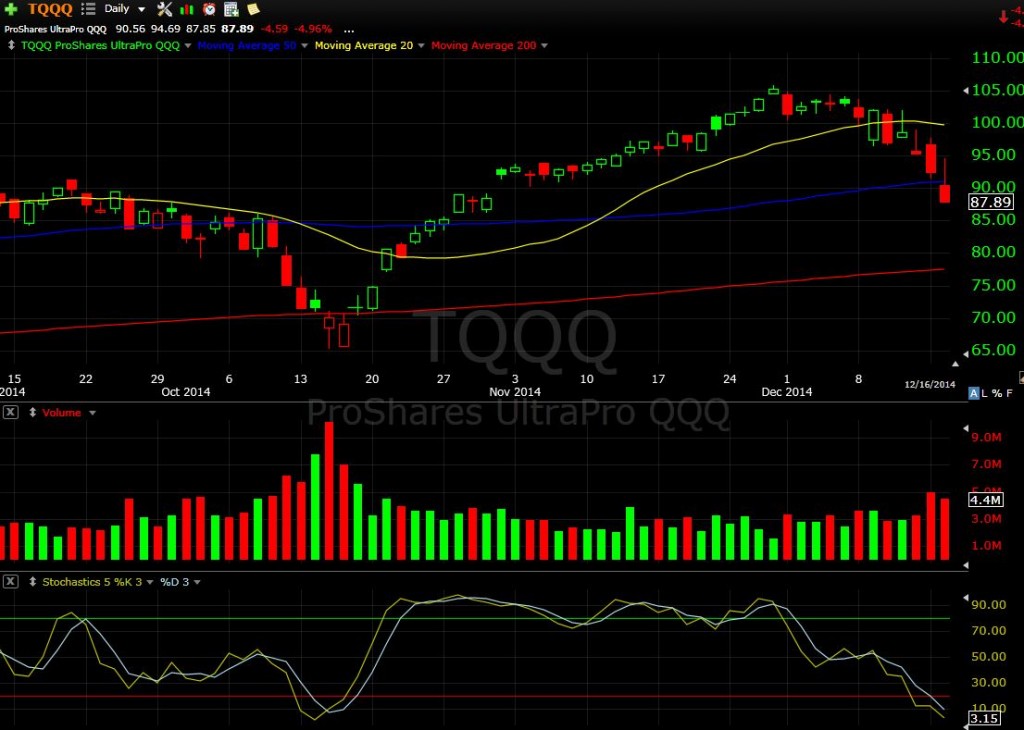The image size is (1024, 730).
Task: Click the Moving Average 200 label
Action: [483, 45]
